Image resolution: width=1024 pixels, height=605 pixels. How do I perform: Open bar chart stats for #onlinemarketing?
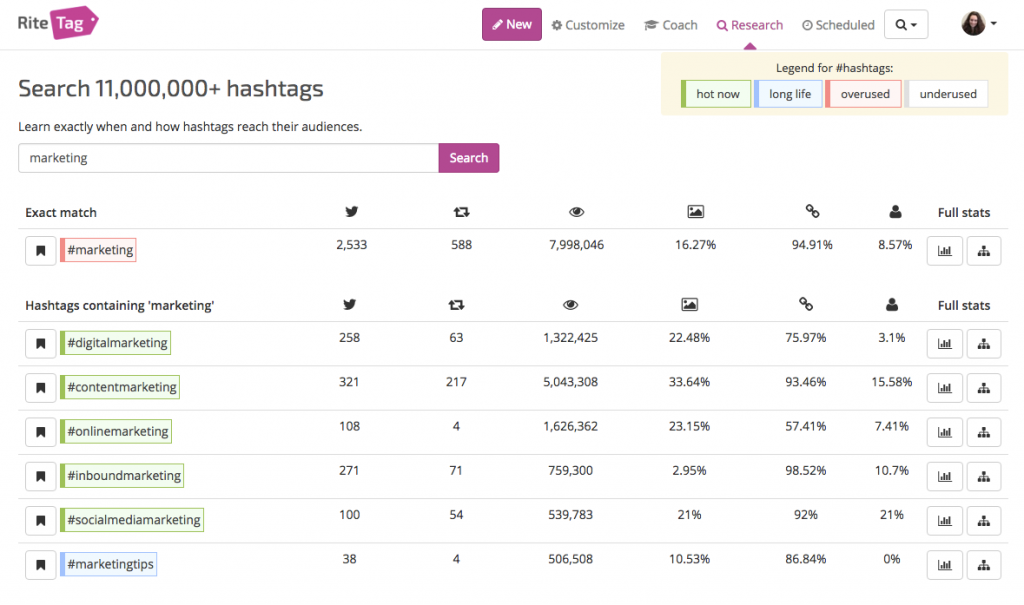944,432
